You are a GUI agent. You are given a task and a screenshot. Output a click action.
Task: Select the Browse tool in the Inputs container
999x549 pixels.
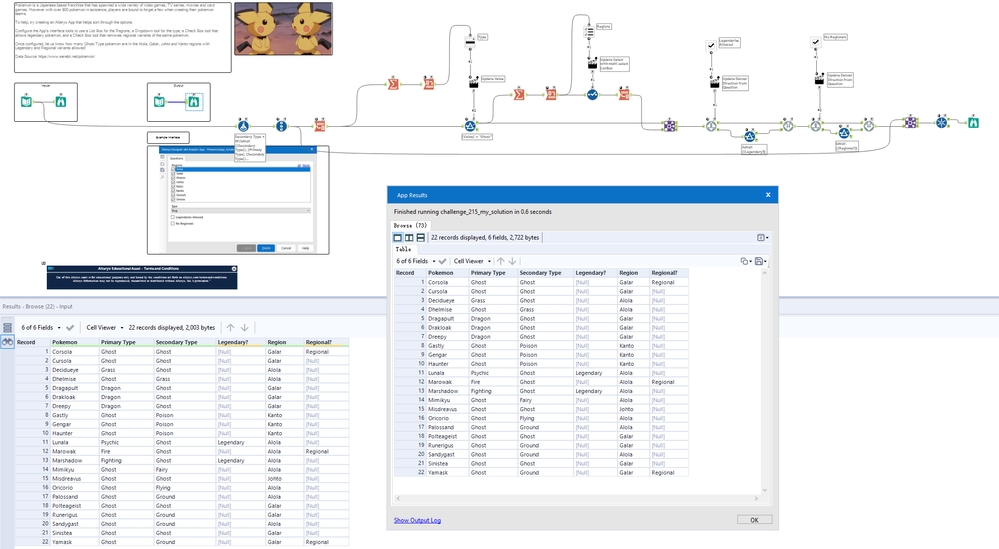(x=61, y=101)
